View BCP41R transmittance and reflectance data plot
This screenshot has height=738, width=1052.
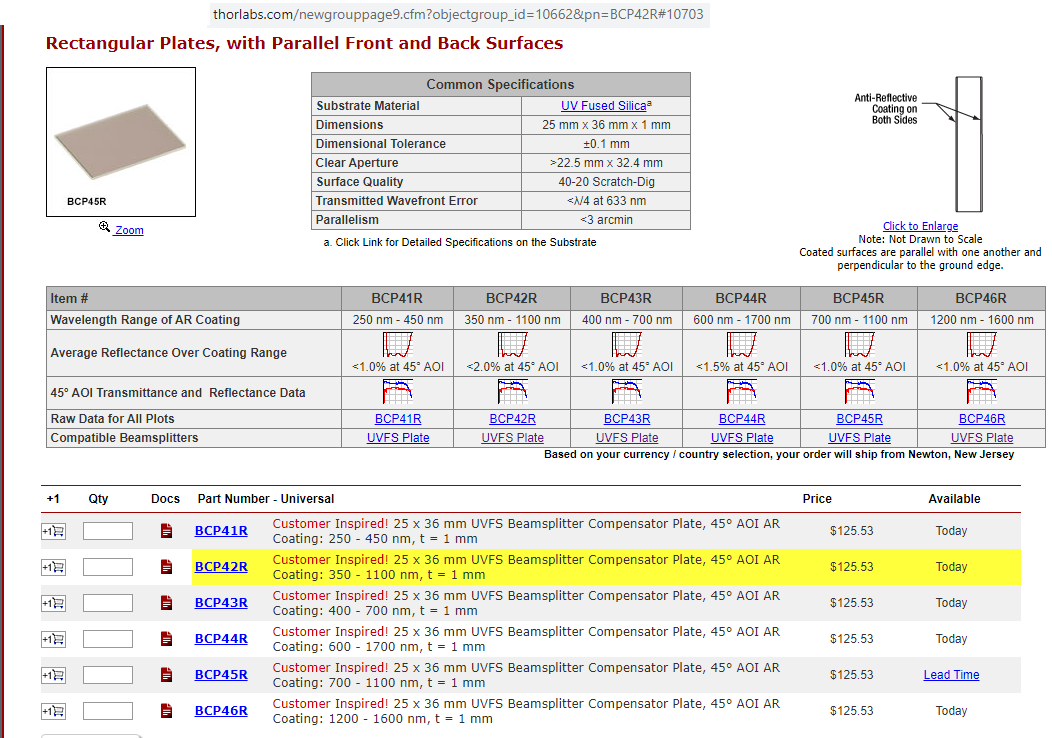tap(398, 392)
